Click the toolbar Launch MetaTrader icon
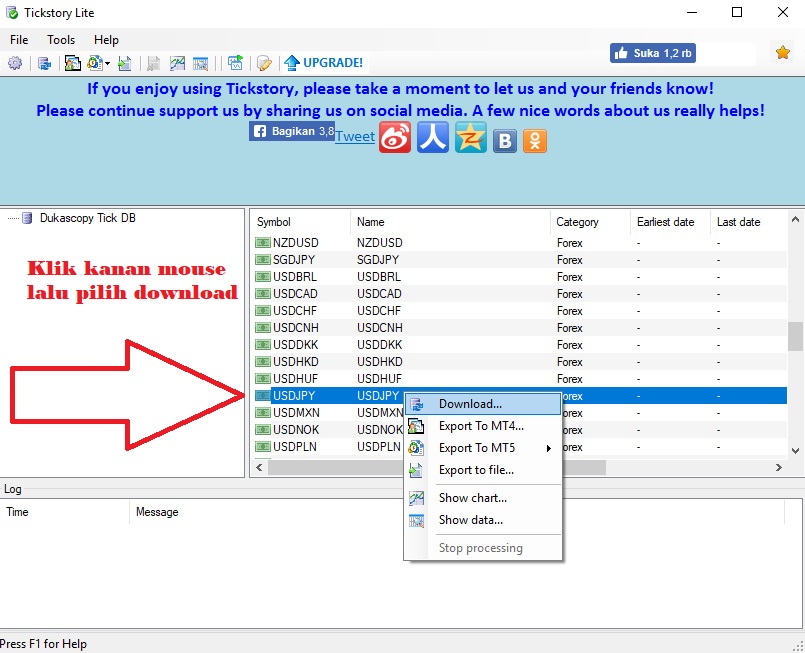 236,63
